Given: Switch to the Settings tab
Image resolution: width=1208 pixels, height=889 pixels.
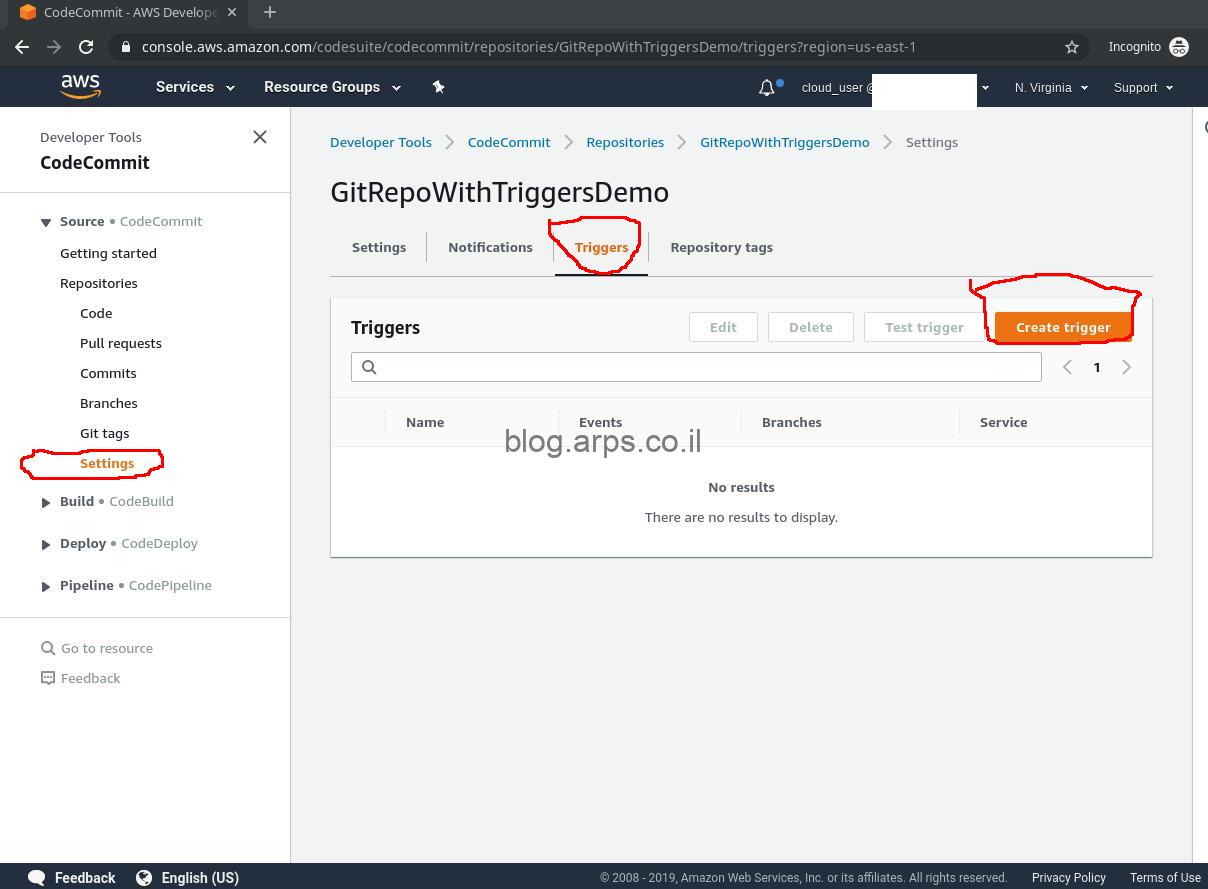Looking at the screenshot, I should 379,247.
